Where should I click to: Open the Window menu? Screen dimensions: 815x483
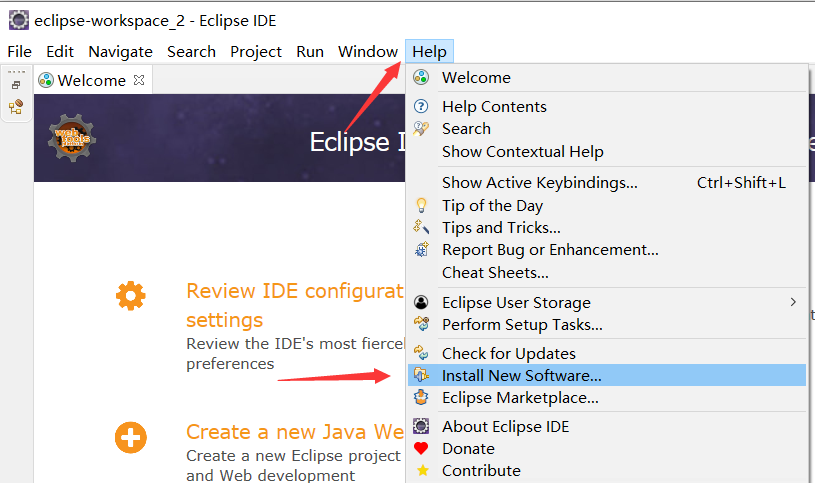click(367, 52)
